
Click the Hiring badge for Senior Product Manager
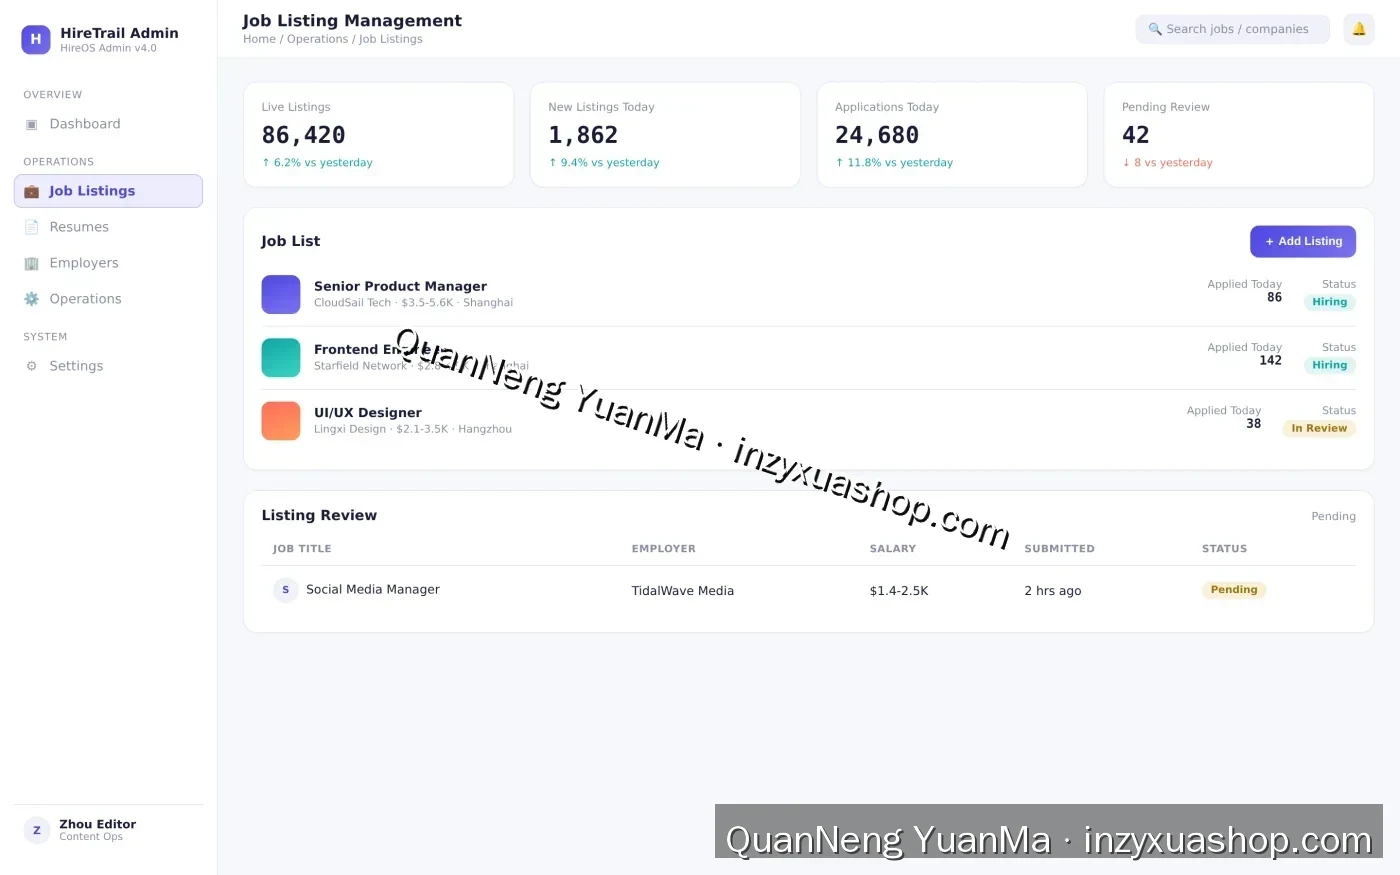1330,302
